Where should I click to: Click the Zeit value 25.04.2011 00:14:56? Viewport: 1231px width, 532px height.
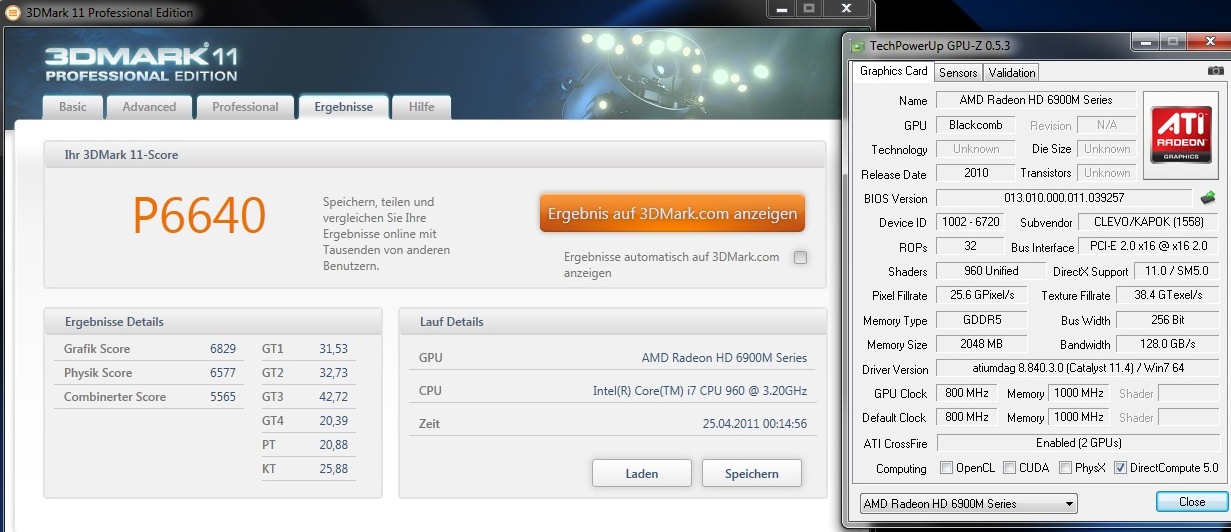[x=755, y=424]
